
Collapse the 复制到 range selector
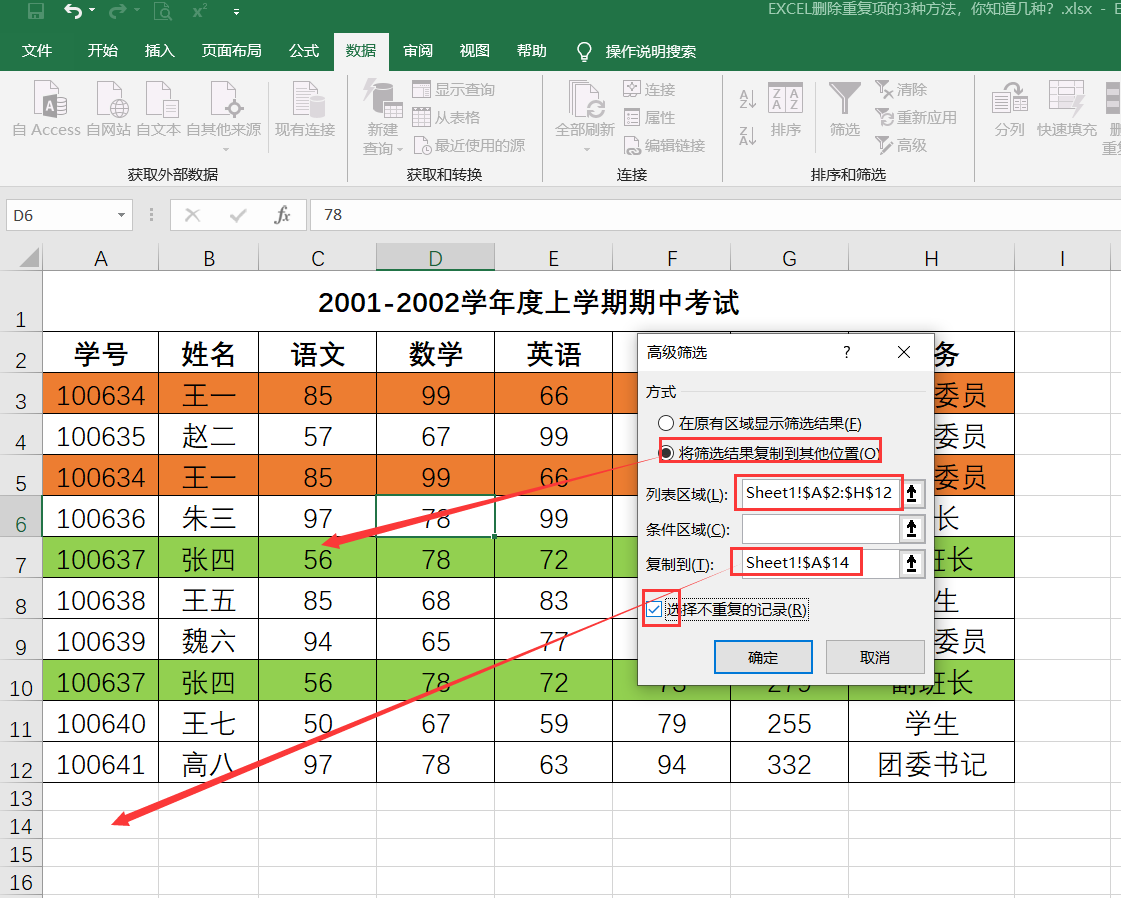(912, 563)
